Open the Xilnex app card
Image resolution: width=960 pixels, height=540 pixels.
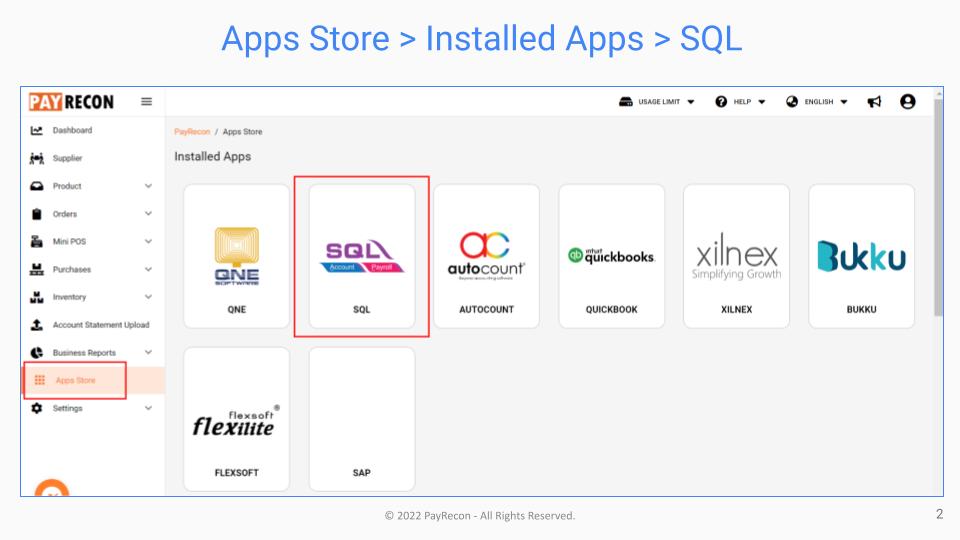[737, 257]
